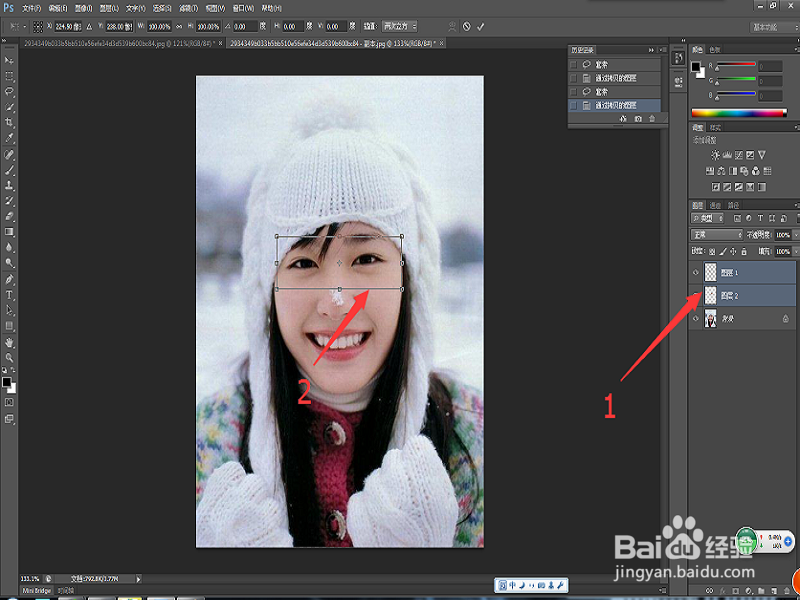Commit the transform with checkmark

pyautogui.click(x=481, y=27)
